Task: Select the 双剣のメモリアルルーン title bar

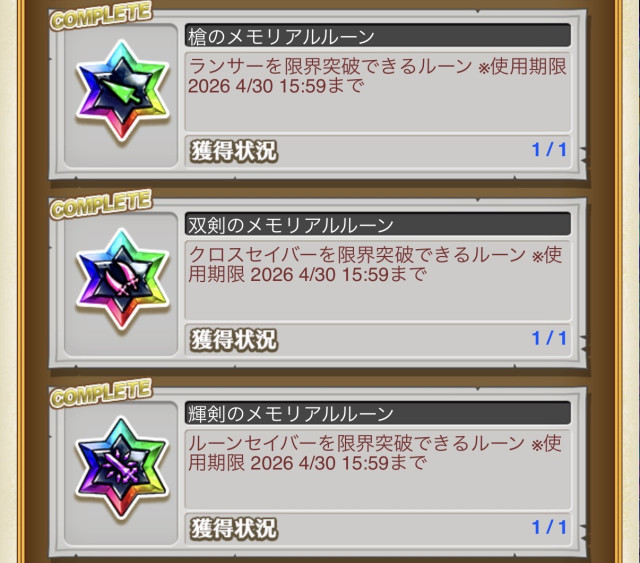Action: 378,224
